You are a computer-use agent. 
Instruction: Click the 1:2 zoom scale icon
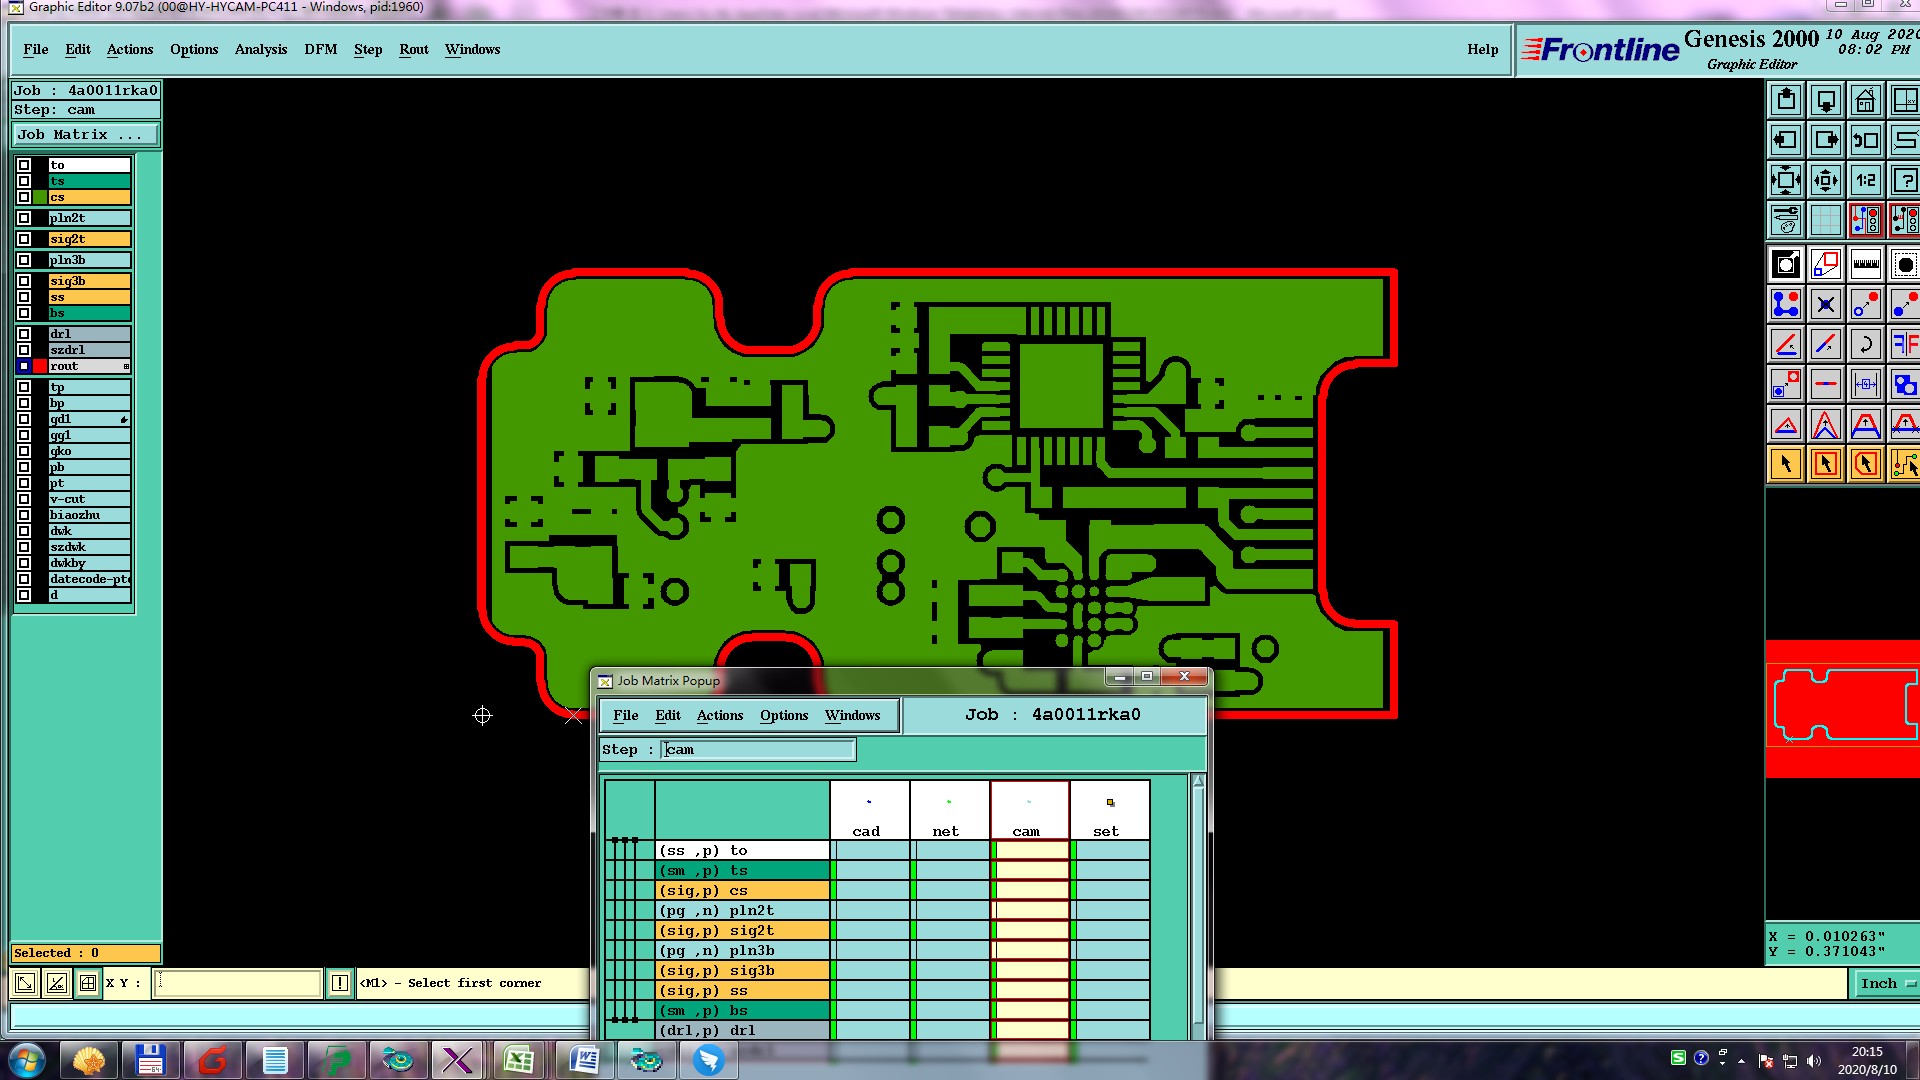click(x=1865, y=180)
